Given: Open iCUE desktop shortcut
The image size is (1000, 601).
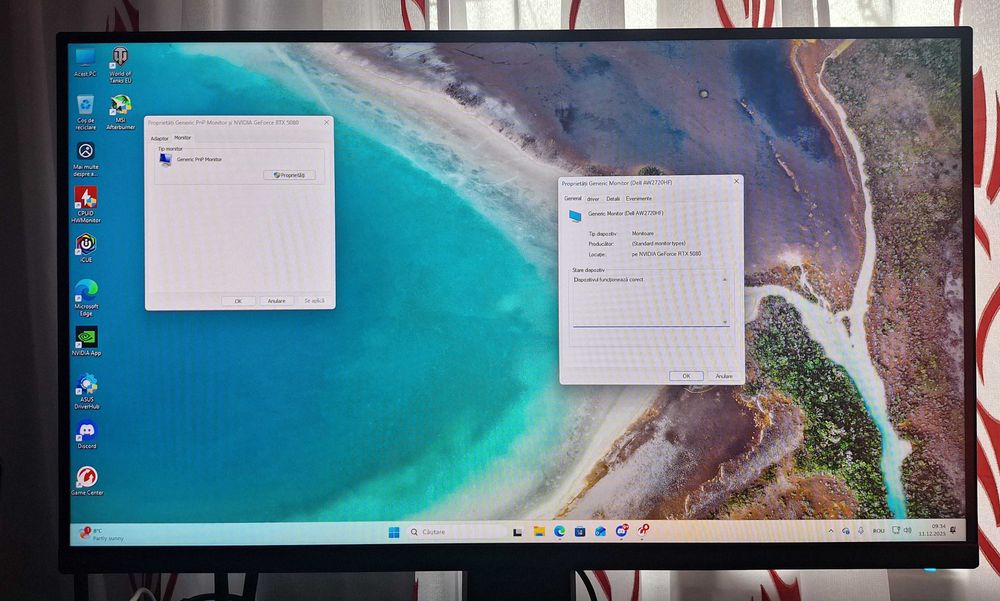Looking at the screenshot, I should tap(85, 248).
